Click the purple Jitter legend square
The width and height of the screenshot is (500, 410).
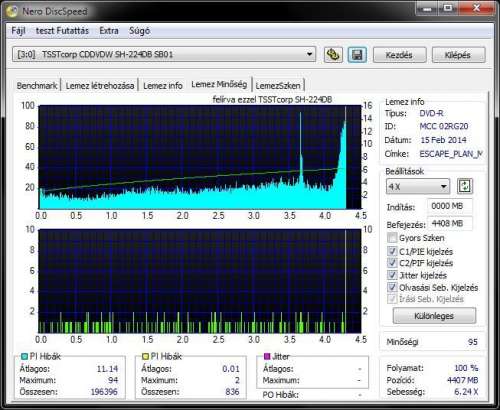[x=267, y=356]
